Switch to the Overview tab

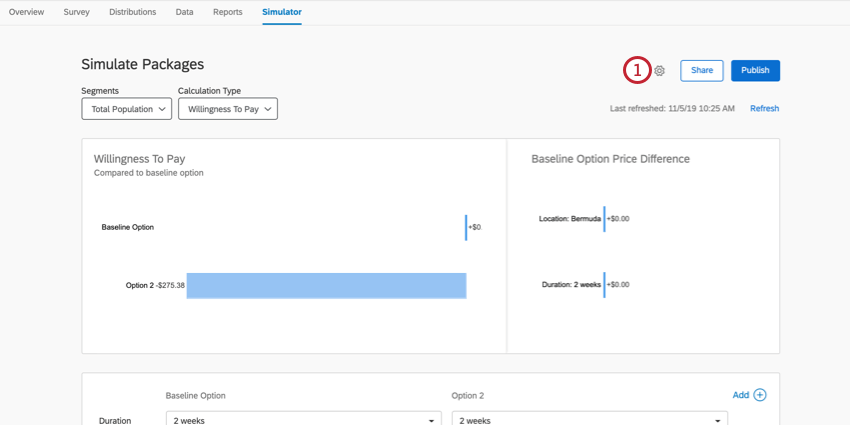point(27,11)
